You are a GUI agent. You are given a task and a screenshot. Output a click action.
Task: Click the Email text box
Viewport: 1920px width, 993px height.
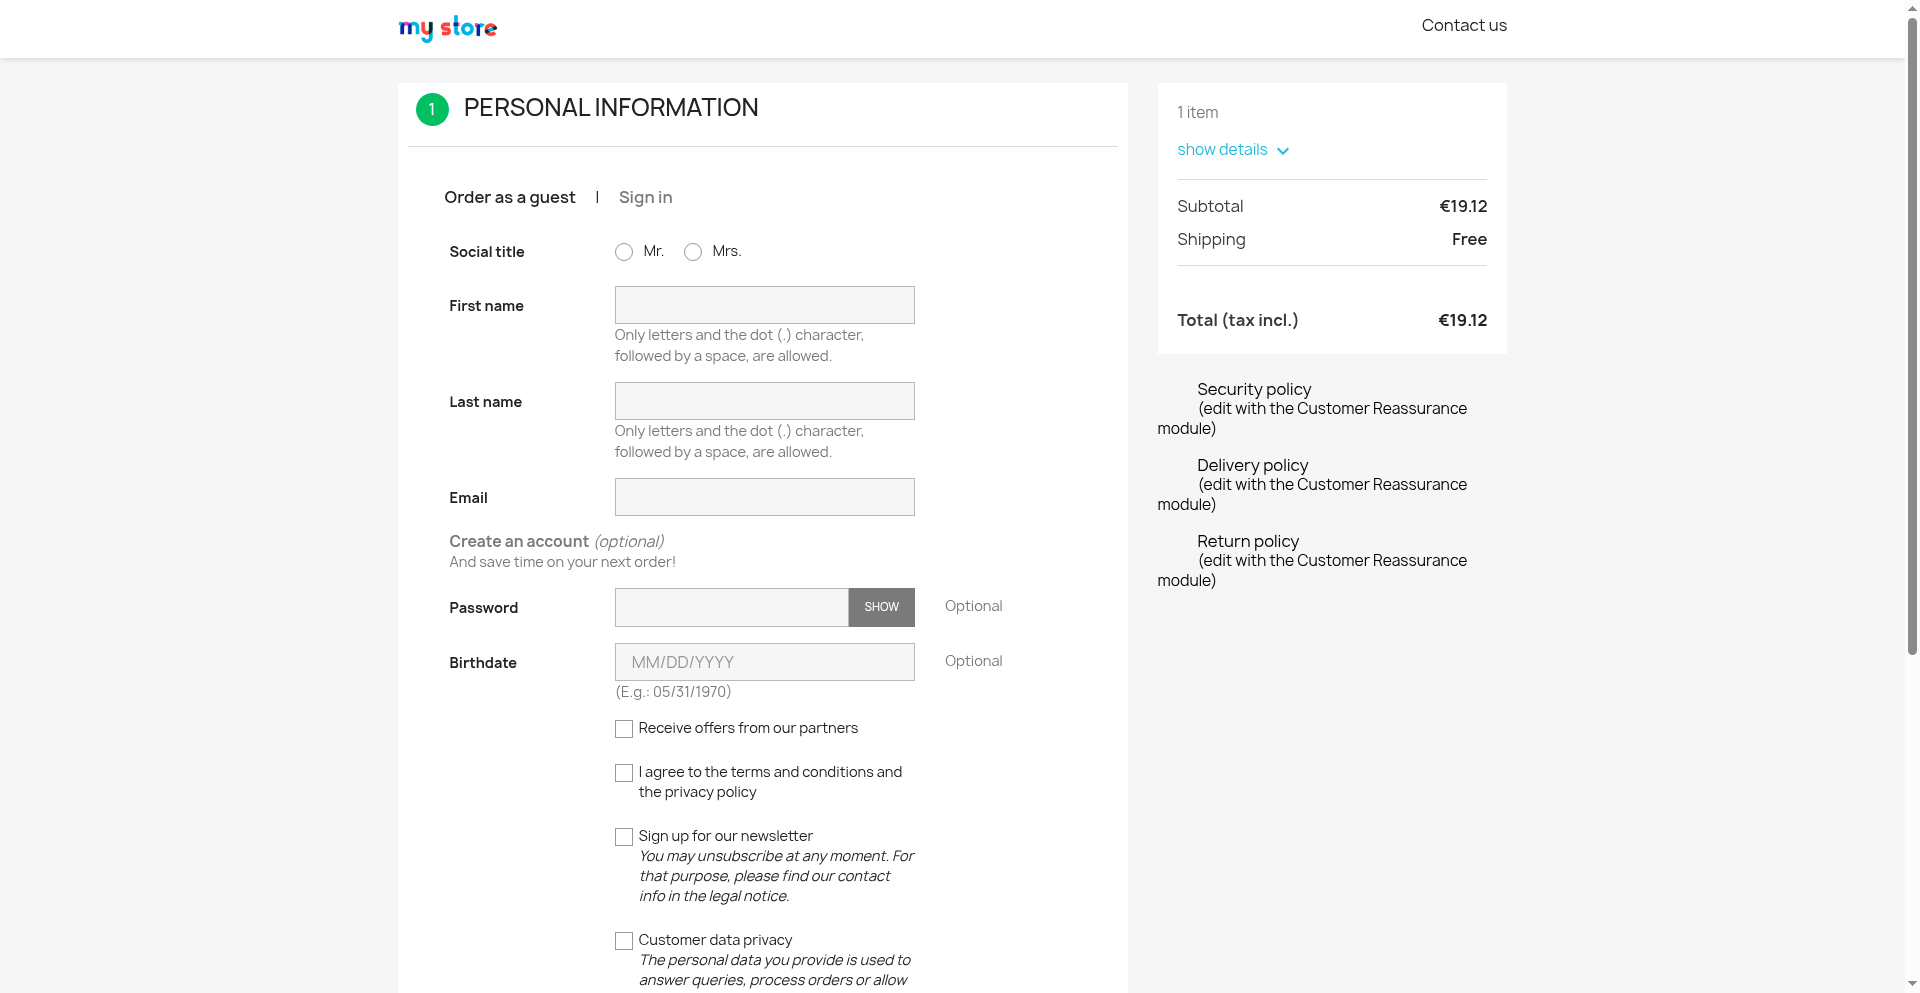pos(764,497)
